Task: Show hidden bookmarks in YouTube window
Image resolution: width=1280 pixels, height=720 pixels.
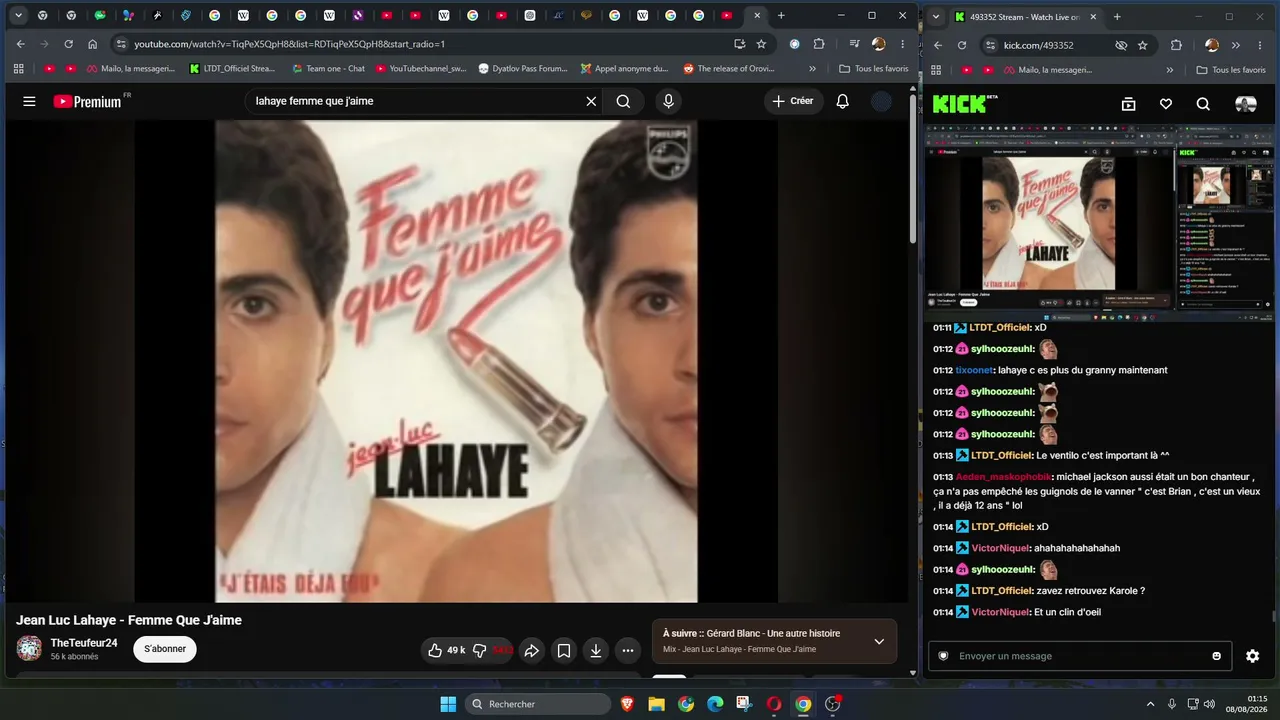Action: click(x=812, y=69)
